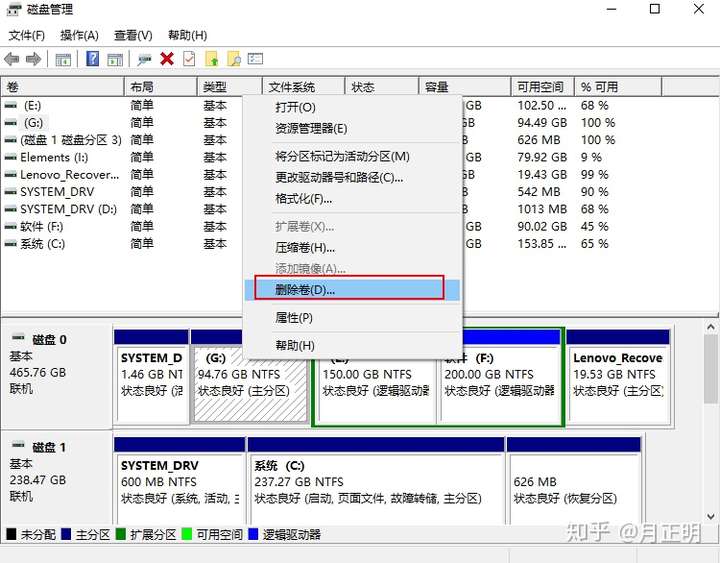Click the red X delete toolbar icon

point(167,59)
